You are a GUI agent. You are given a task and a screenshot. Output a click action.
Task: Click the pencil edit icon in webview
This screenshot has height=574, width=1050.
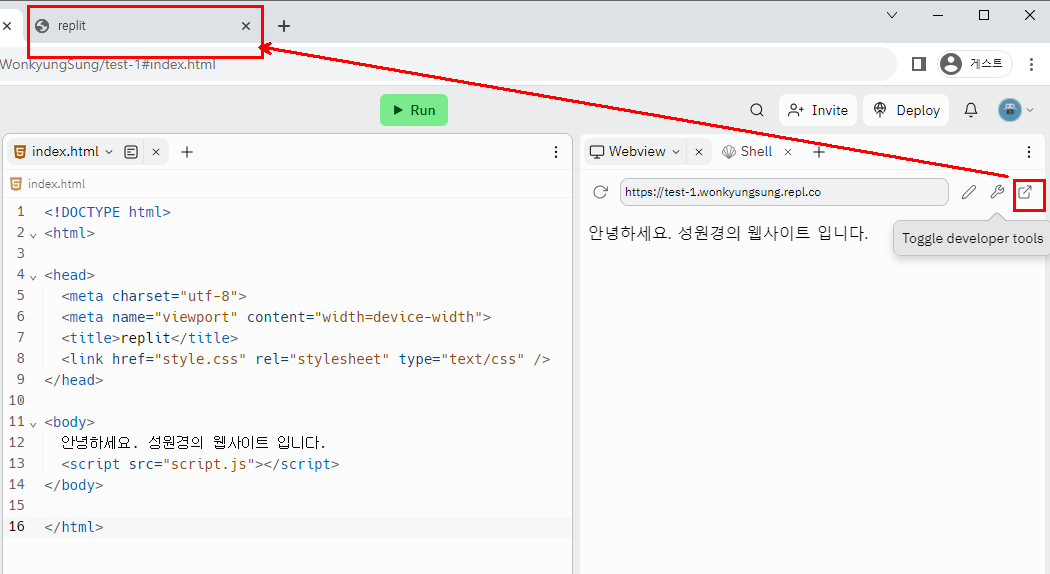click(x=969, y=192)
